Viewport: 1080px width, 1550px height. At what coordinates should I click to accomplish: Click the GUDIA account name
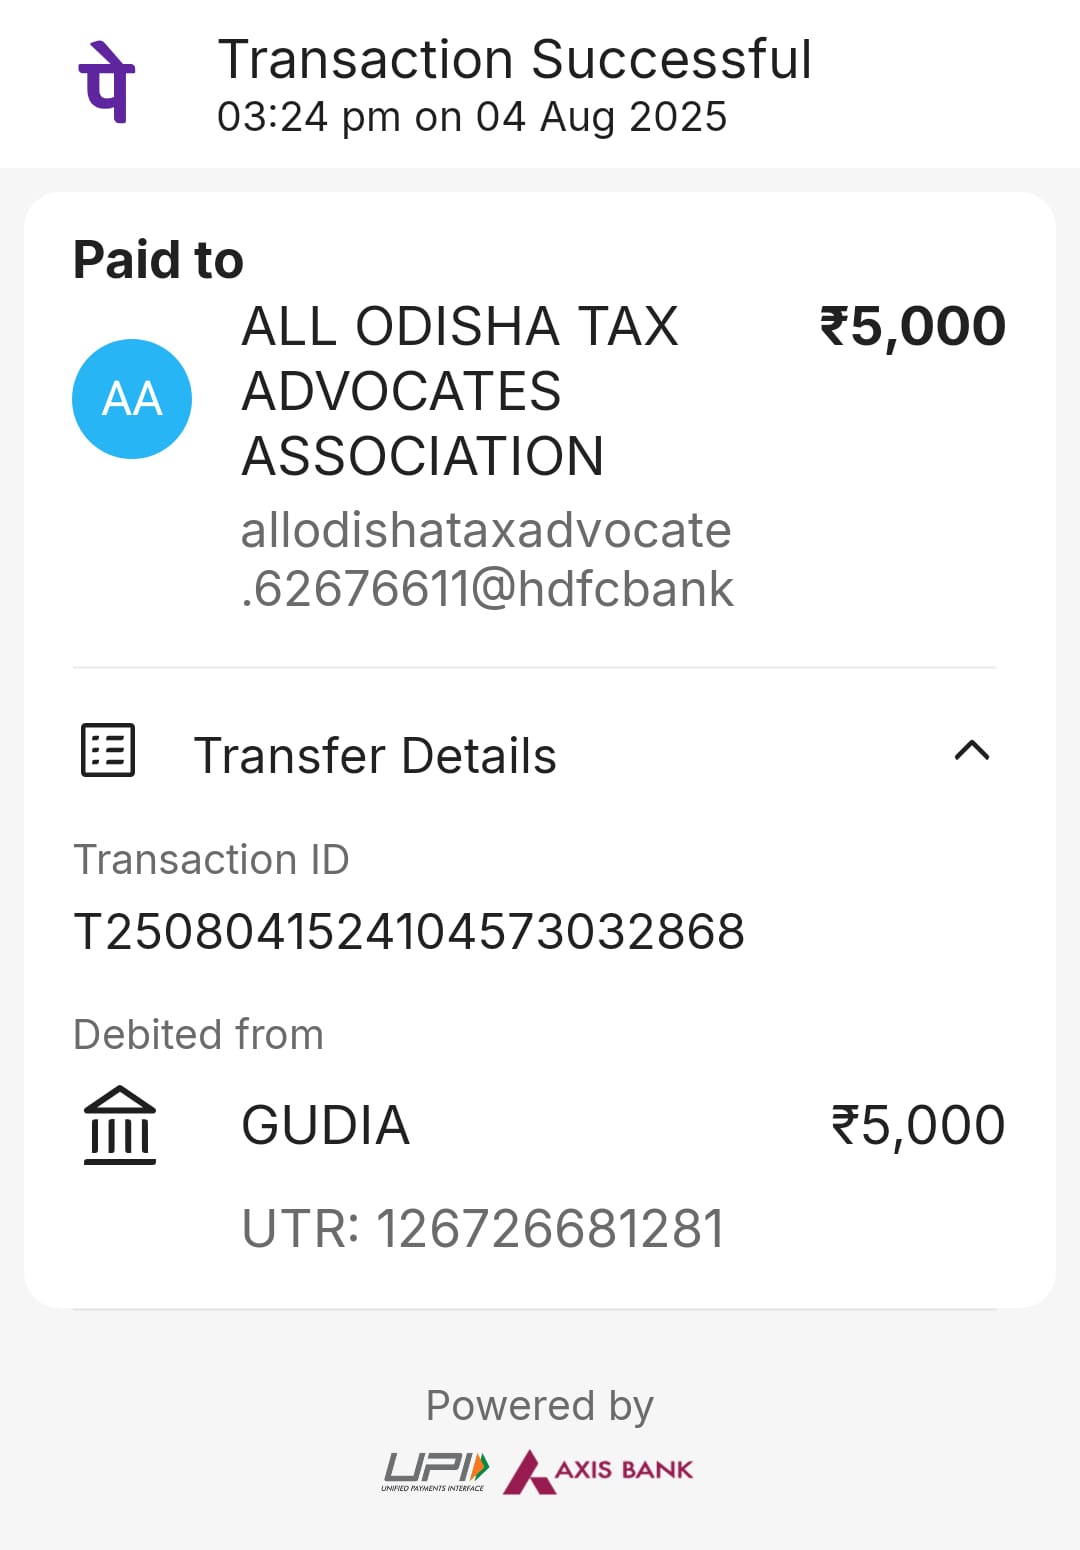pyautogui.click(x=326, y=1125)
